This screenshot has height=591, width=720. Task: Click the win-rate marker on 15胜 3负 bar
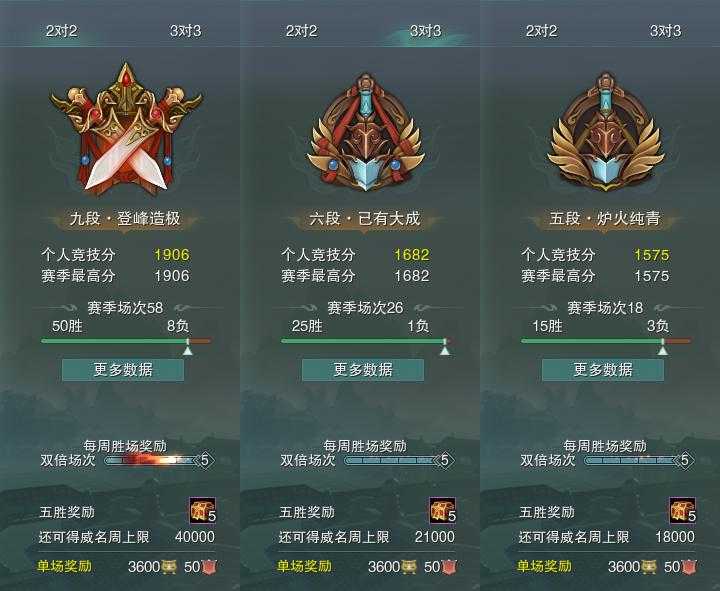pos(663,350)
